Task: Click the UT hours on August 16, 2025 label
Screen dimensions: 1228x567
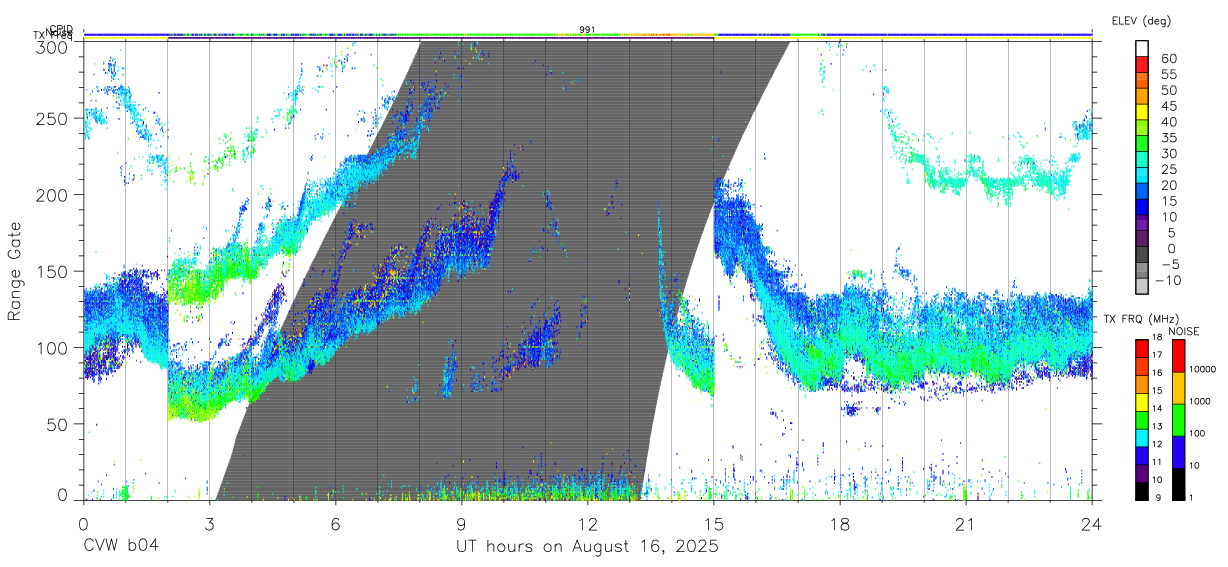Action: pyautogui.click(x=587, y=547)
